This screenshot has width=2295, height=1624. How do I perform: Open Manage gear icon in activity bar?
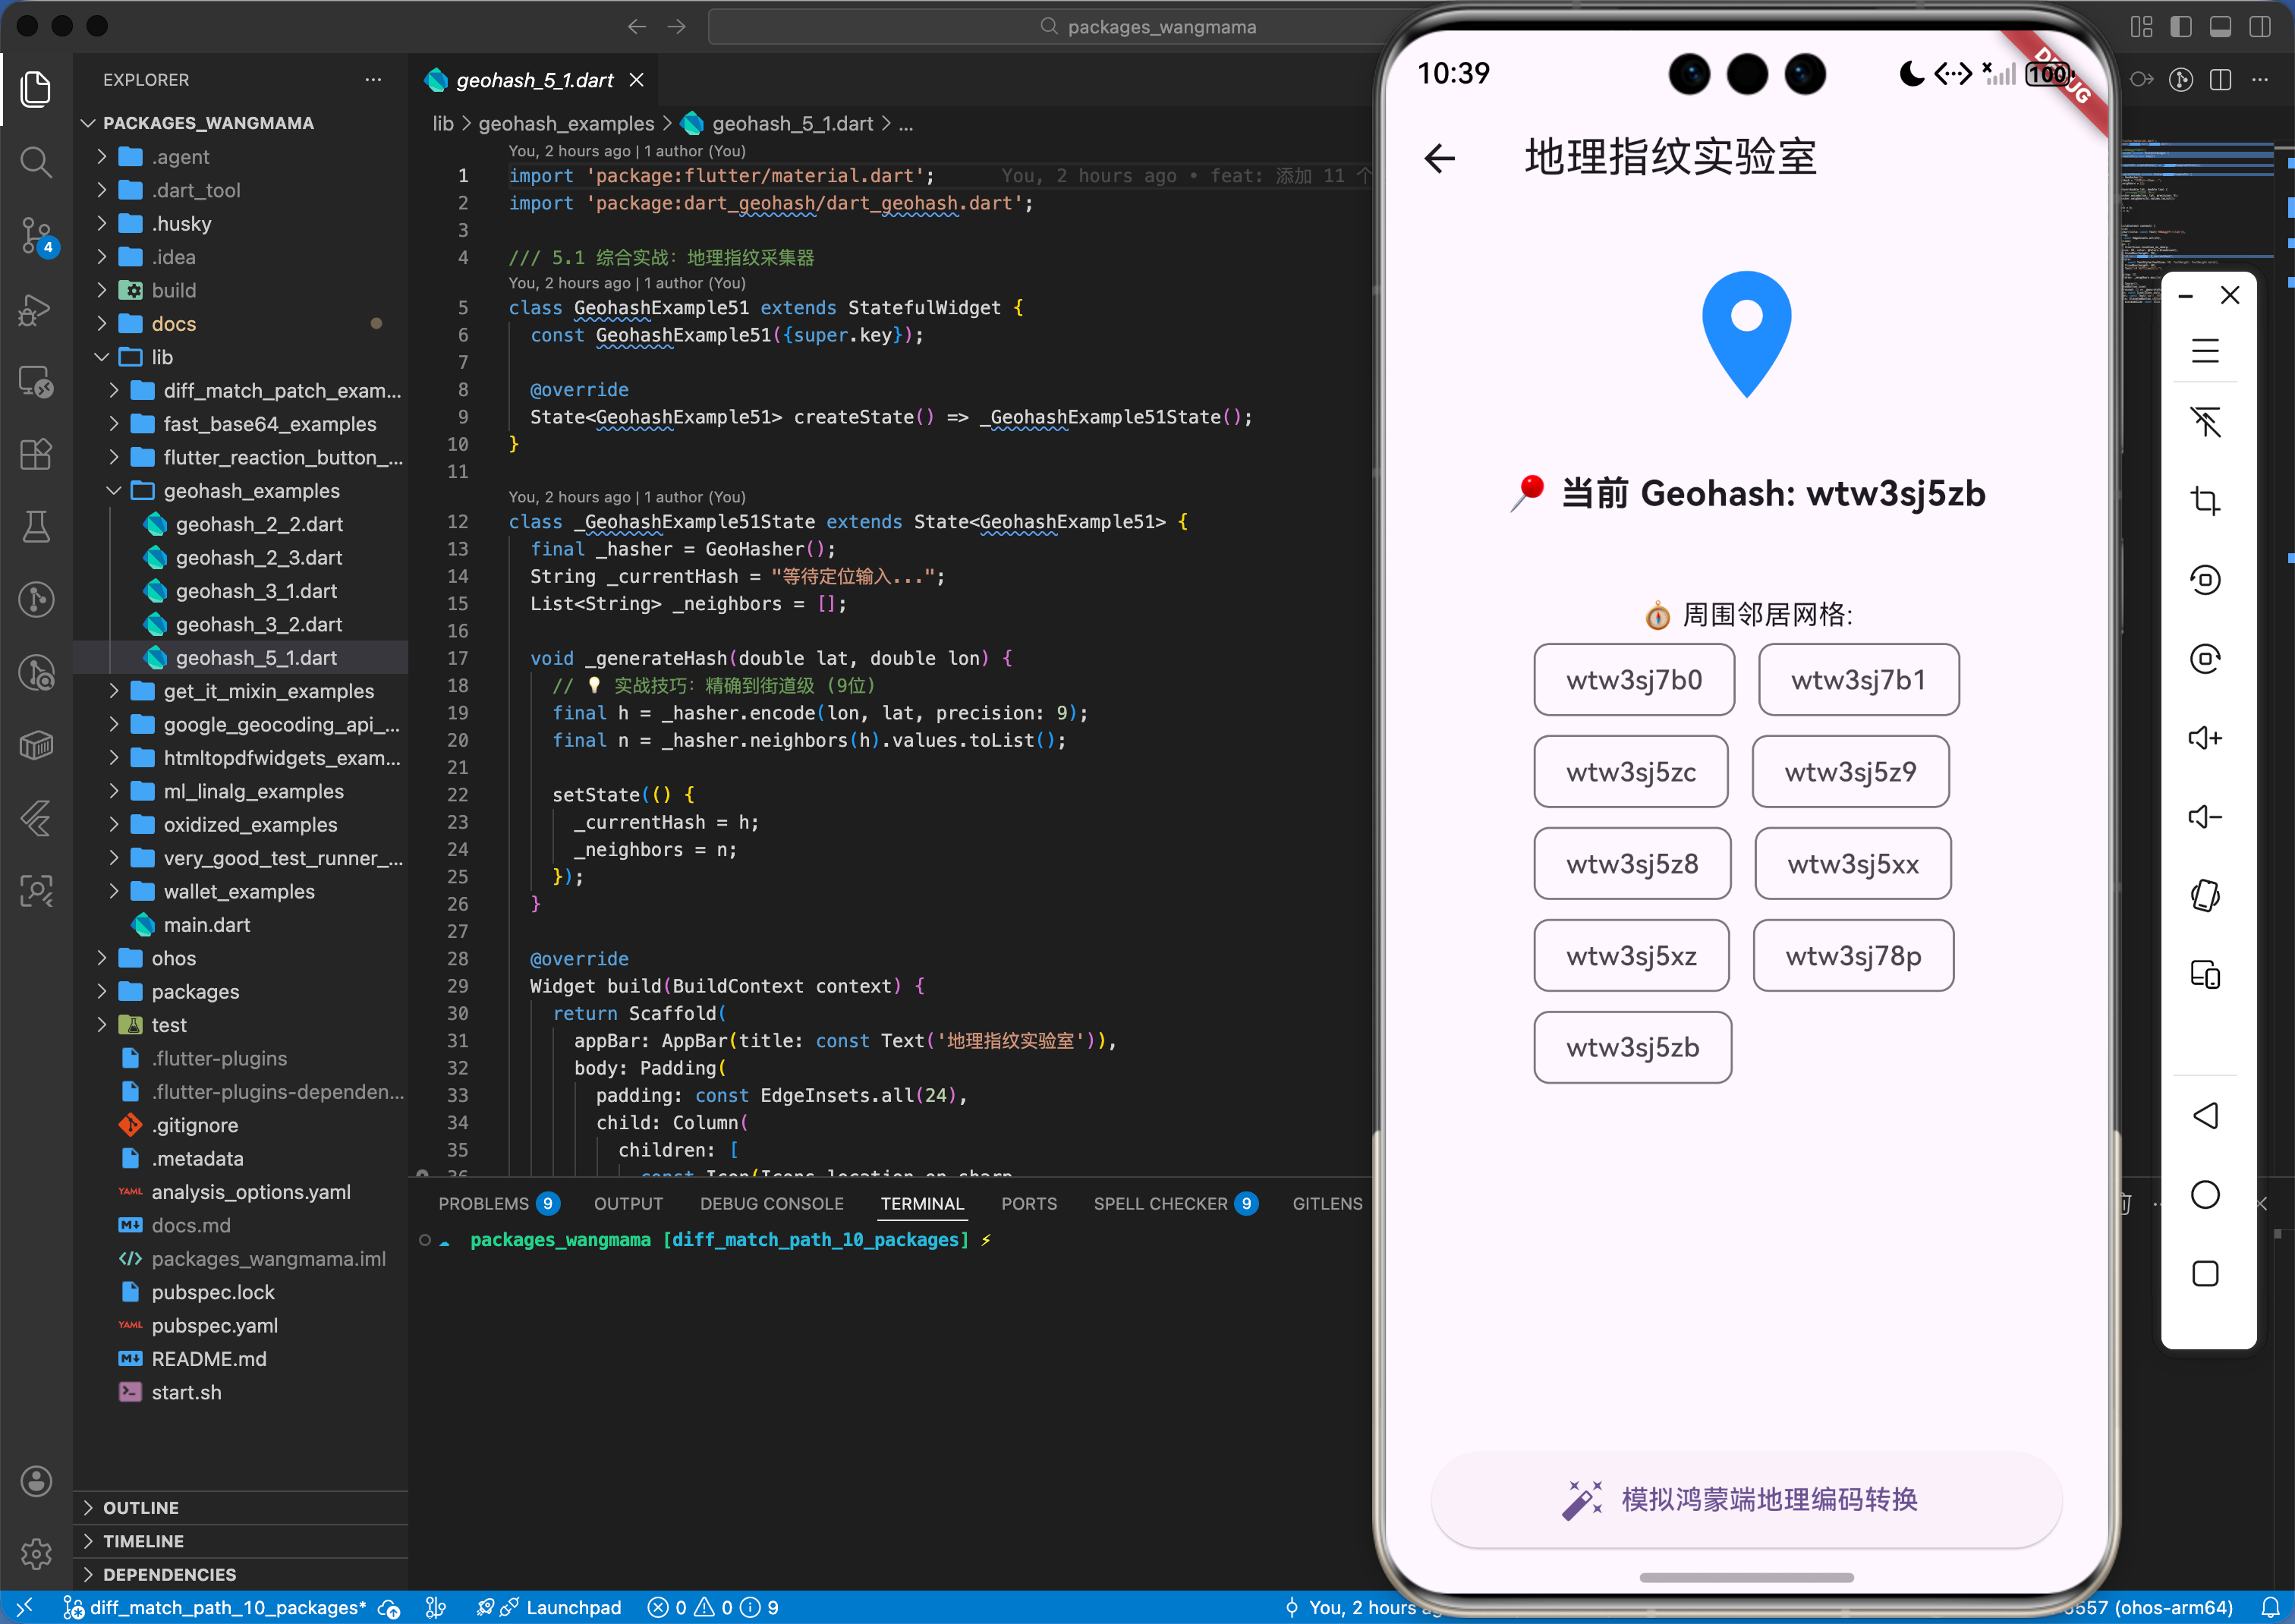click(x=36, y=1553)
